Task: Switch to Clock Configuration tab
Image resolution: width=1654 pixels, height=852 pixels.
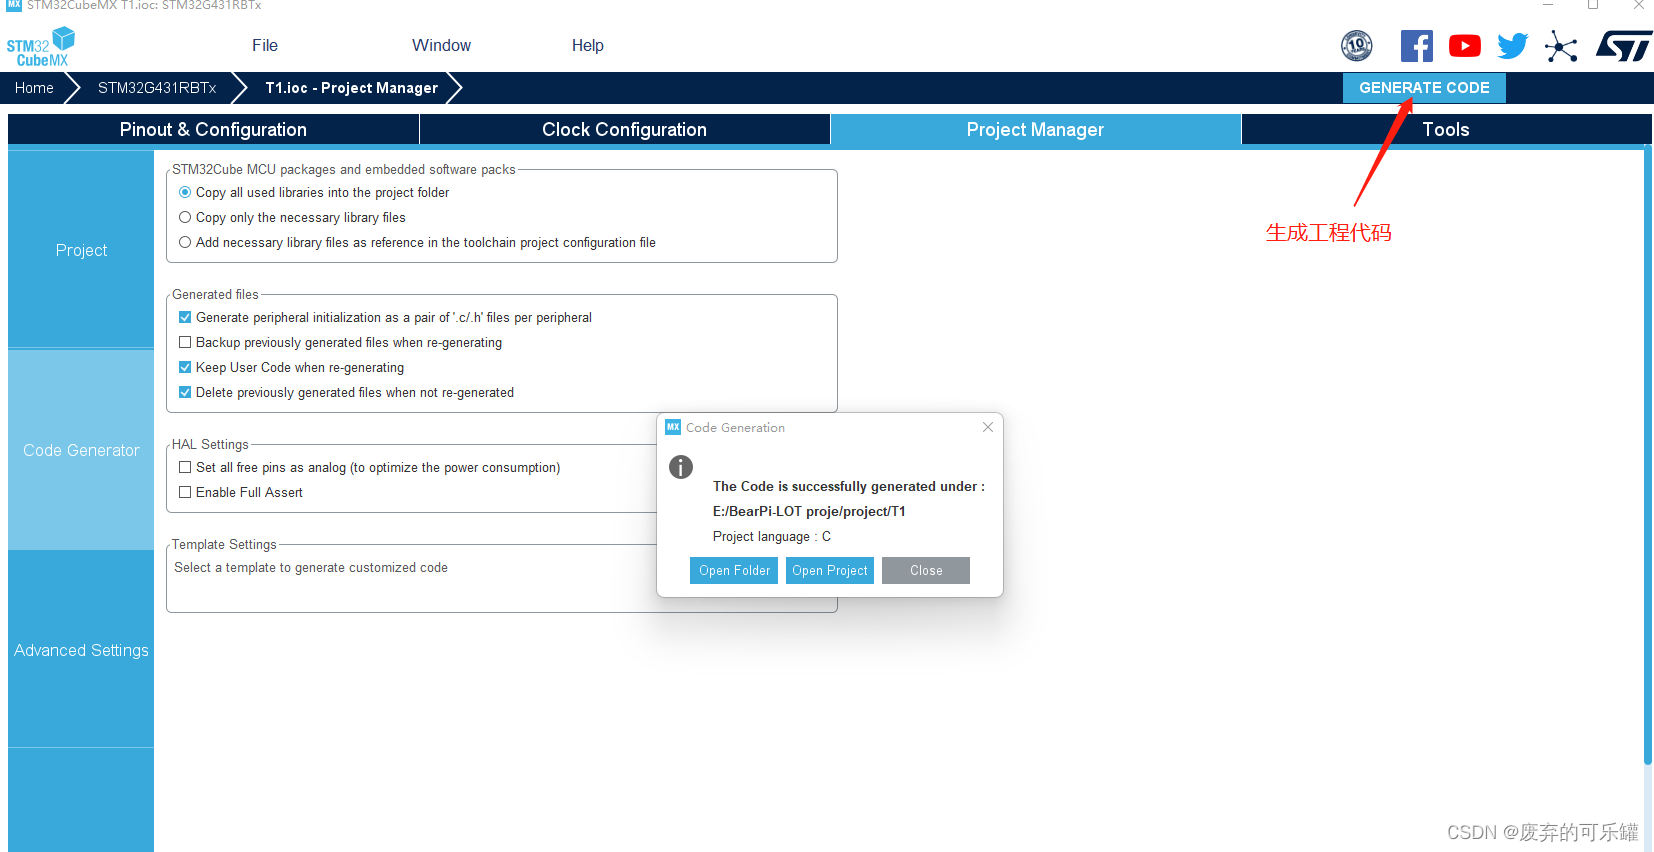Action: pos(624,129)
